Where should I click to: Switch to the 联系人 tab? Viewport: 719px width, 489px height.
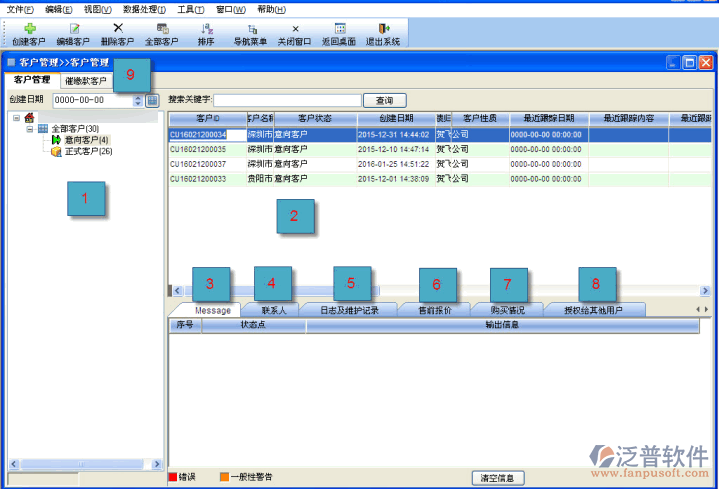coord(273,311)
